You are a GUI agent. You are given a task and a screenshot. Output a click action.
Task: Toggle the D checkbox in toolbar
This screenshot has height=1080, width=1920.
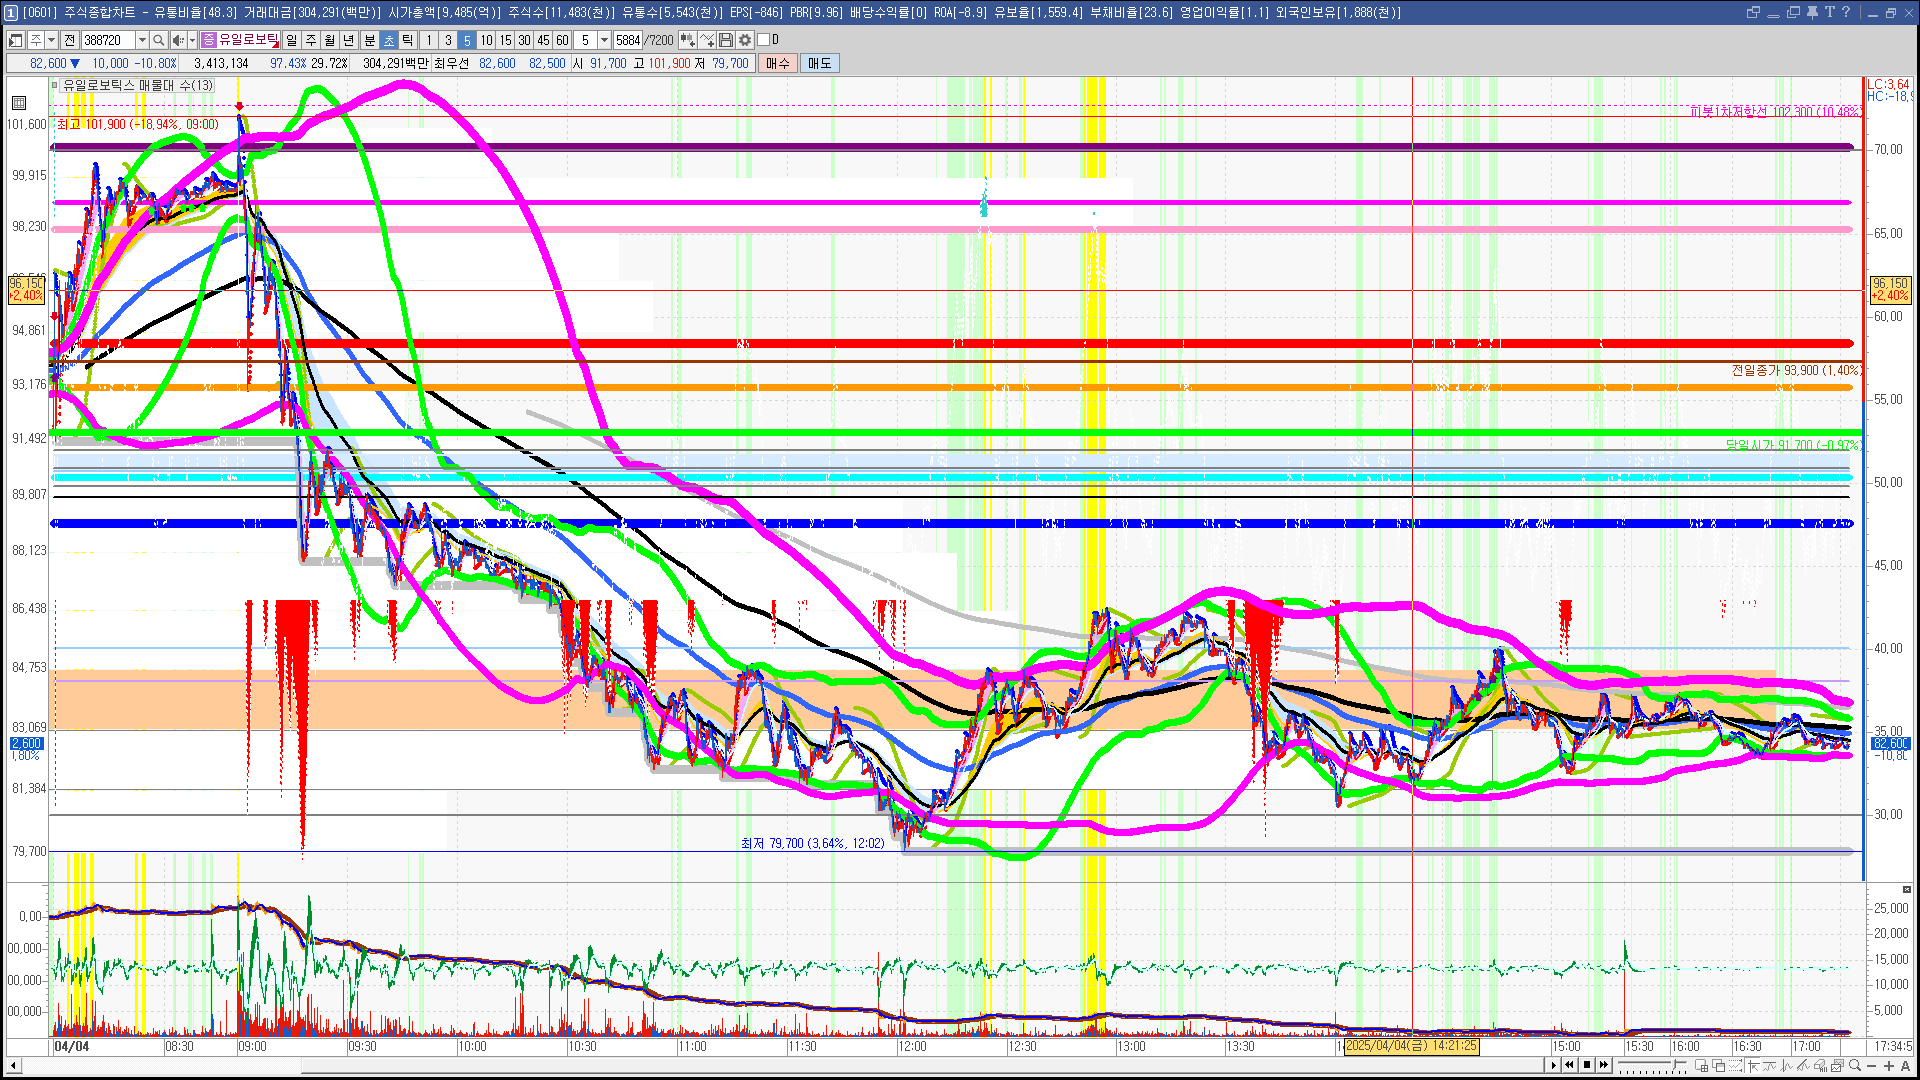[764, 40]
